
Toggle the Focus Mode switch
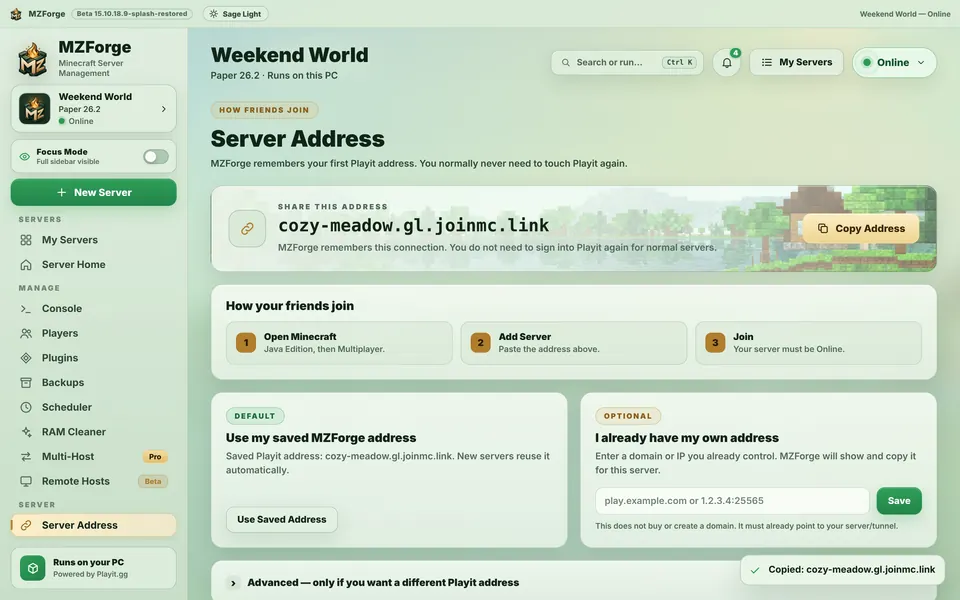[x=156, y=157]
